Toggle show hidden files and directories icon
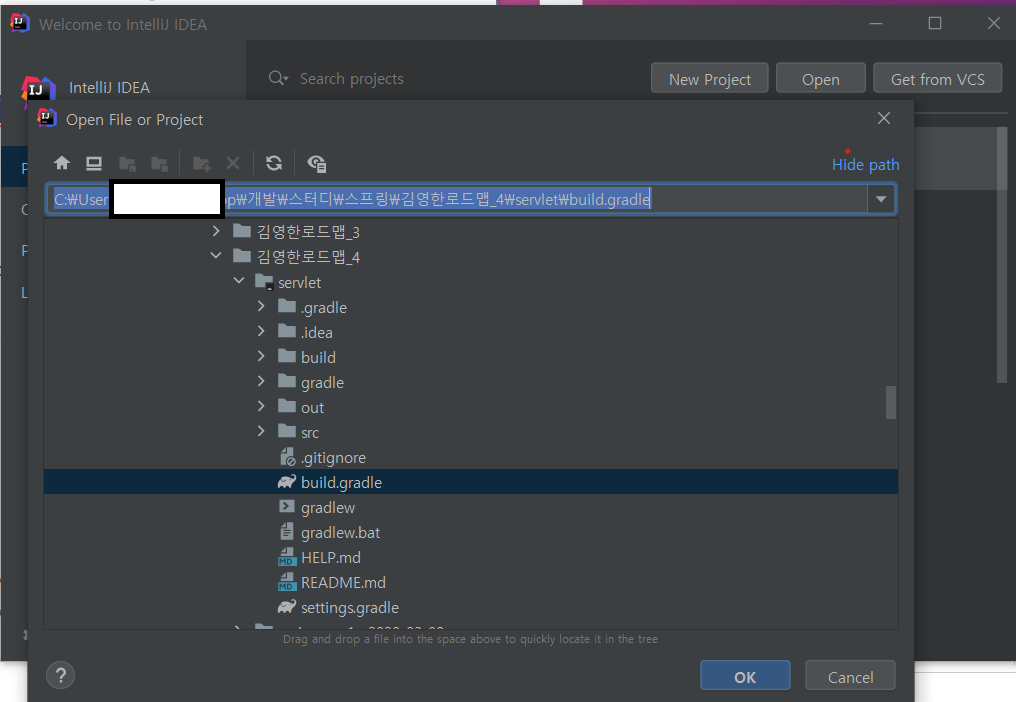The width and height of the screenshot is (1016, 702). point(317,163)
